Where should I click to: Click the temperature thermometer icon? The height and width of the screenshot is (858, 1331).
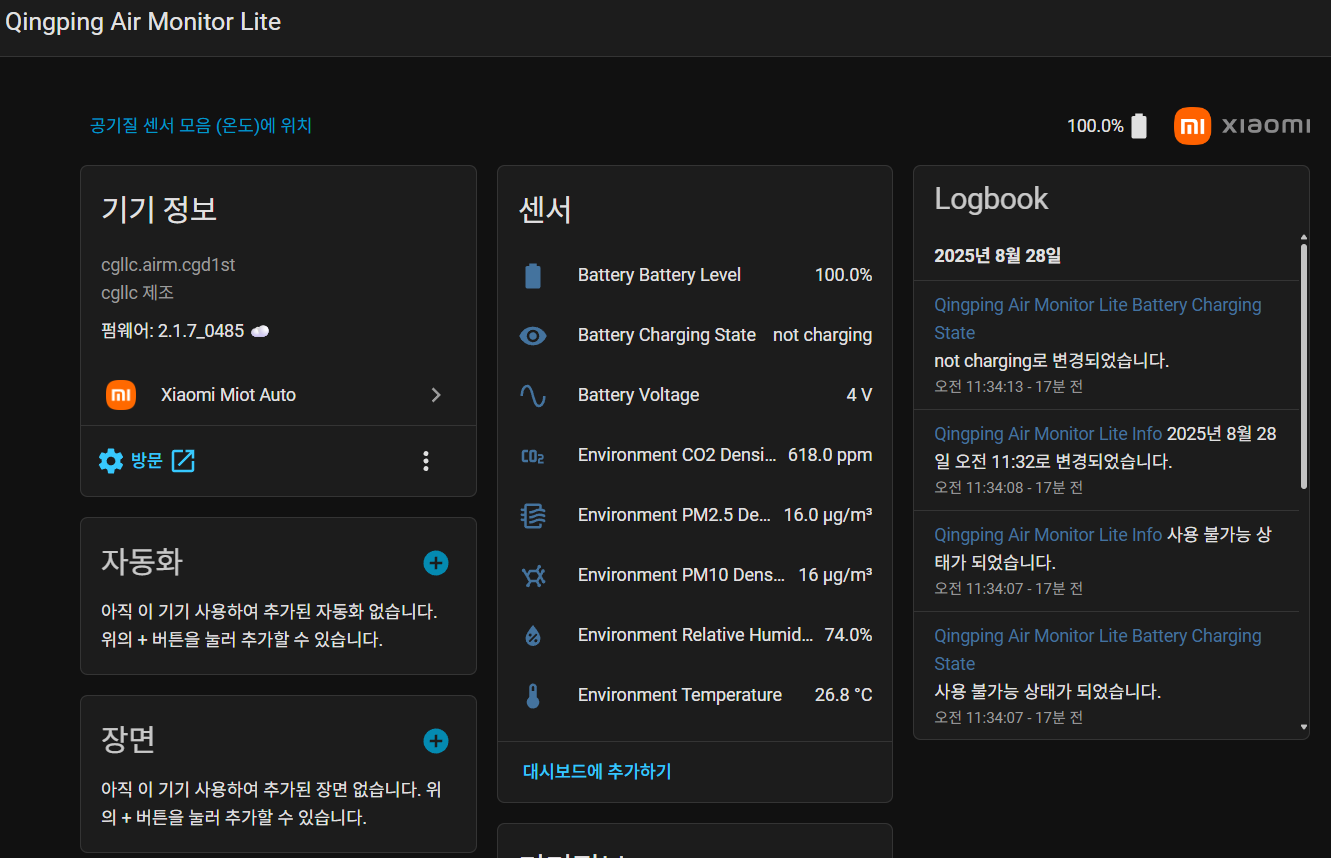coord(533,696)
